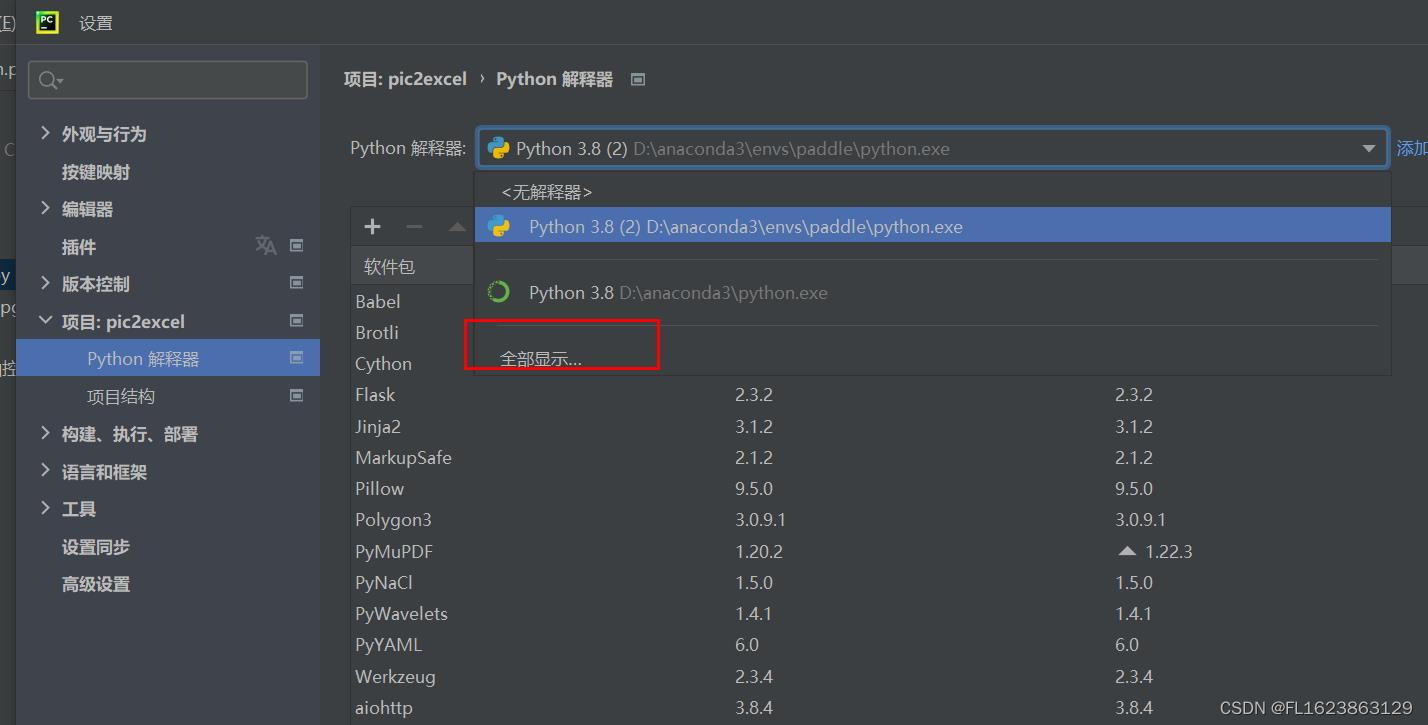Click Flask version 2.3.2 cell
The image size is (1428, 725).
(754, 395)
